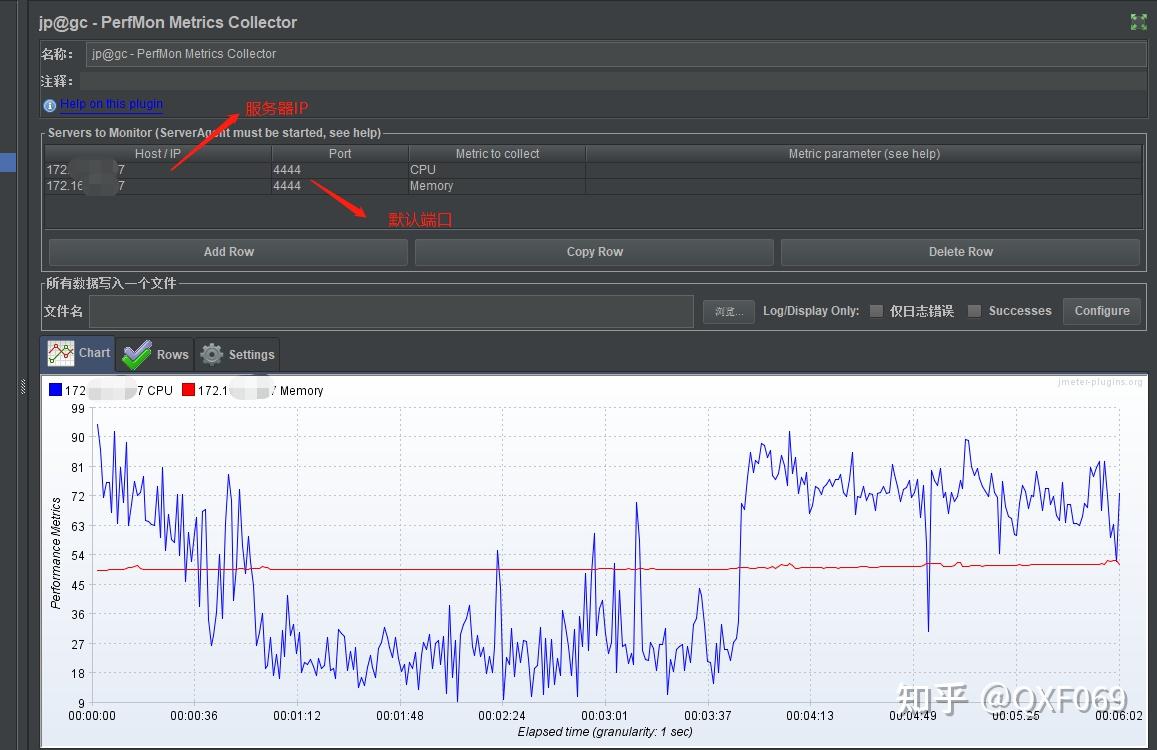The width and height of the screenshot is (1157, 750).
Task: Click the 浏览 browse button
Action: [x=728, y=312]
